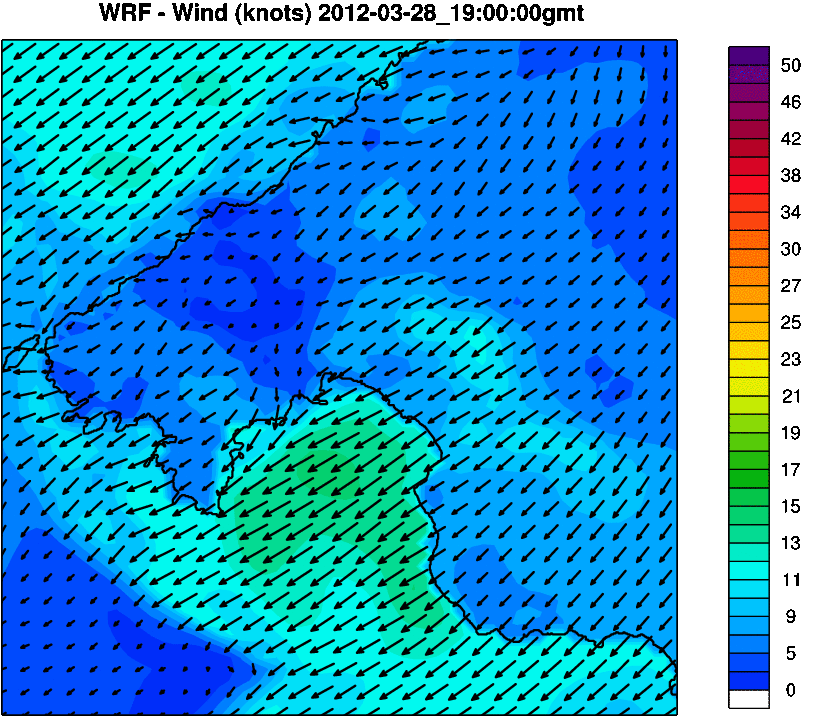Click the colorbar label 11
The width and height of the screenshot is (835, 717).
[x=791, y=580]
